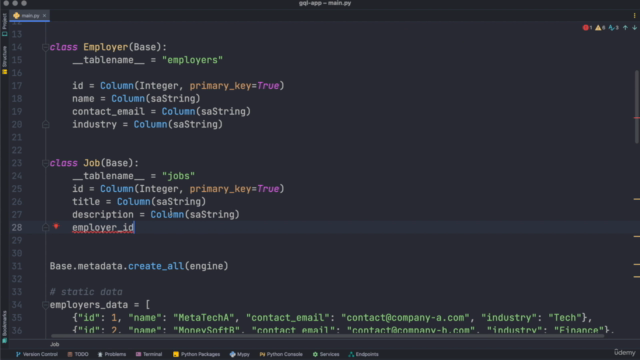This screenshot has width=640, height=360.
Task: Open the Python Console tool window
Action: [x=281, y=354]
